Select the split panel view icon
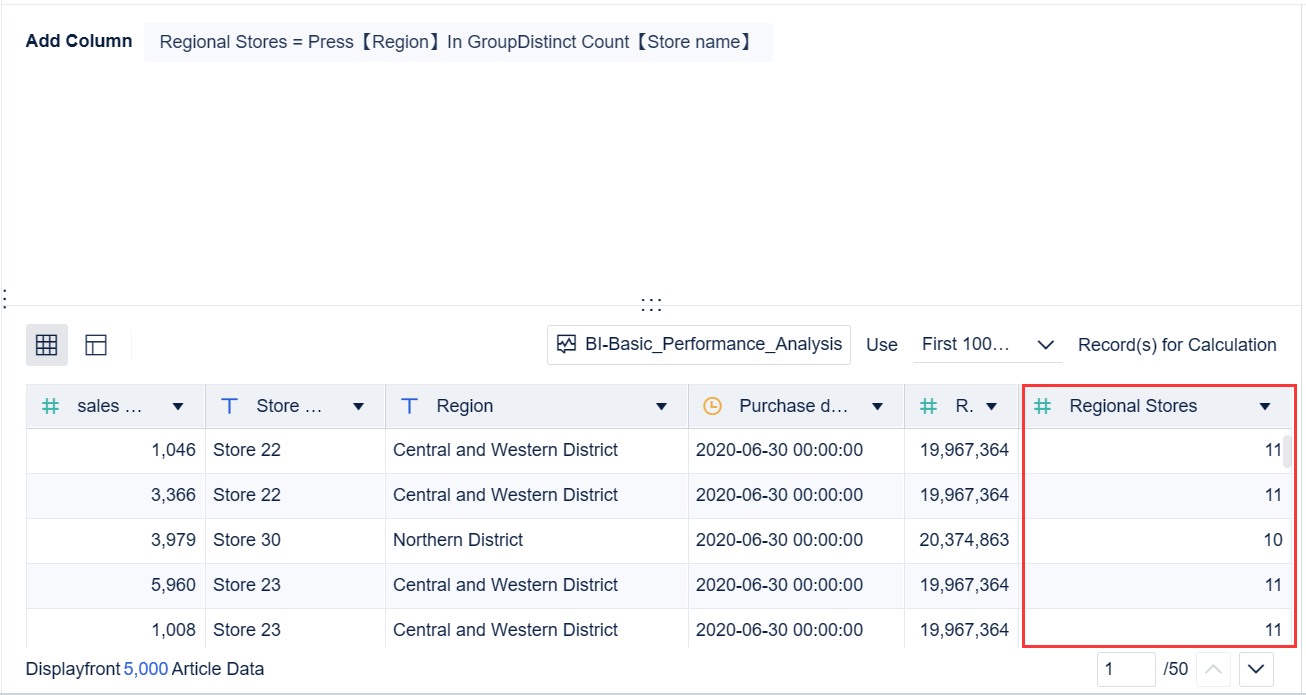 pyautogui.click(x=95, y=344)
